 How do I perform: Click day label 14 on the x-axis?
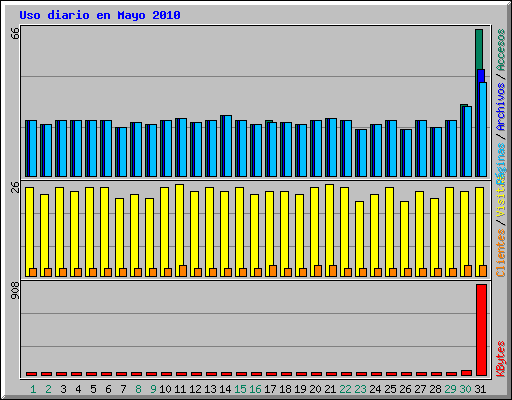[x=225, y=389]
